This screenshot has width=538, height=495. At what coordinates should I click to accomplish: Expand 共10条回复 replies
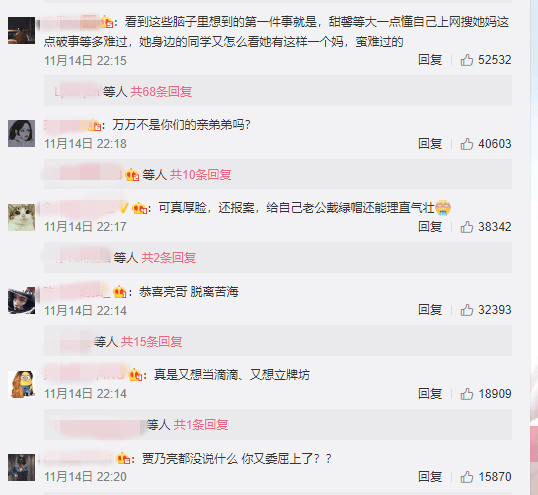(200, 175)
